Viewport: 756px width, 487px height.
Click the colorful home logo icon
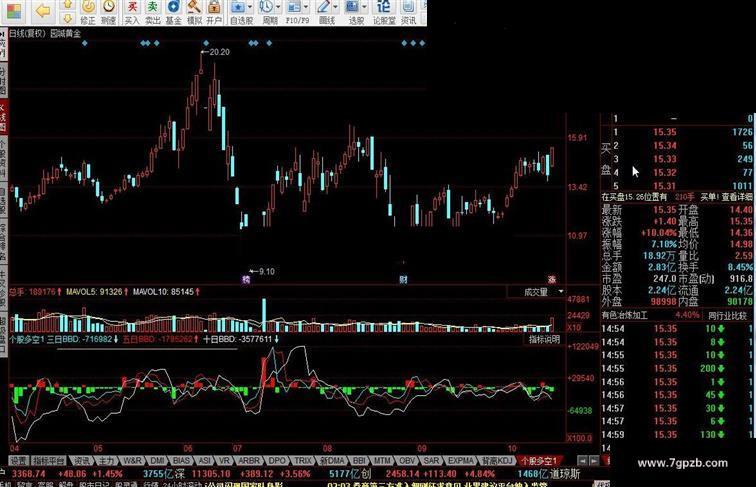[x=14, y=12]
